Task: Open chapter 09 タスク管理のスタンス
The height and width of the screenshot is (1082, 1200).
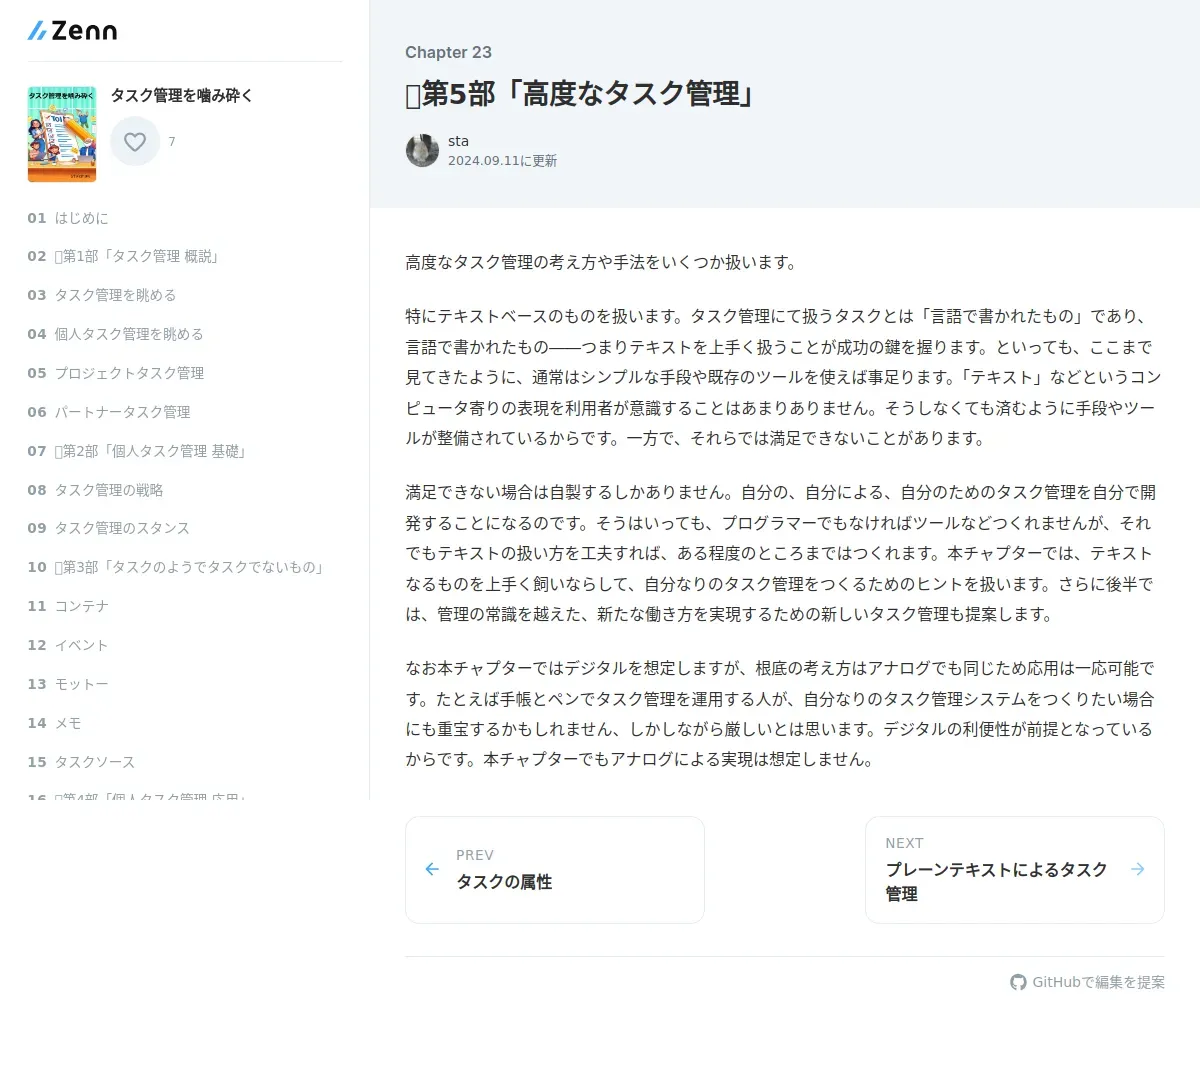Action: [109, 528]
